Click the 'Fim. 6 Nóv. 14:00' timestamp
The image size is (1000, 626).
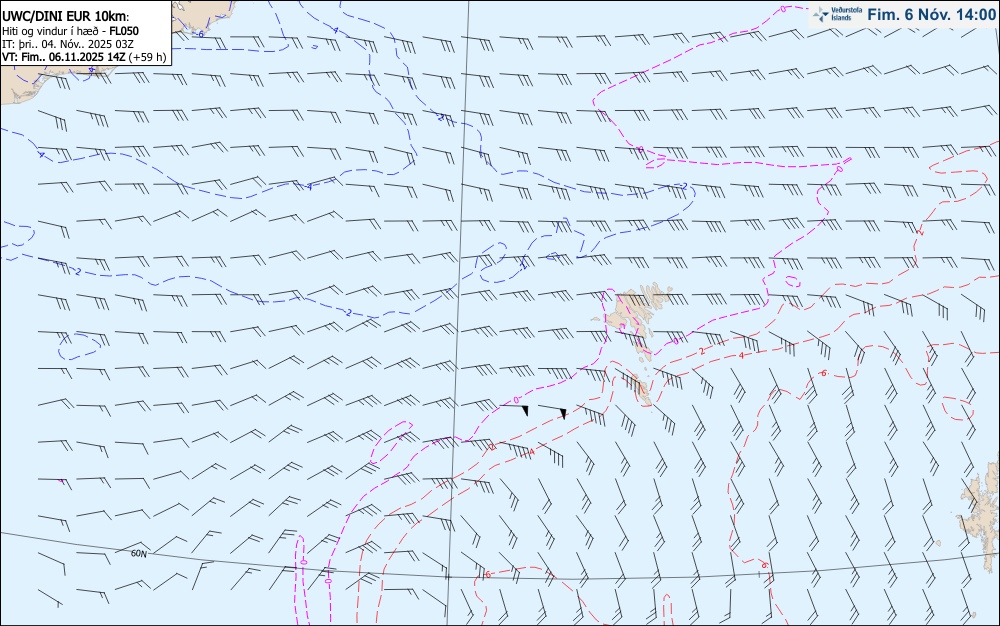click(x=931, y=15)
